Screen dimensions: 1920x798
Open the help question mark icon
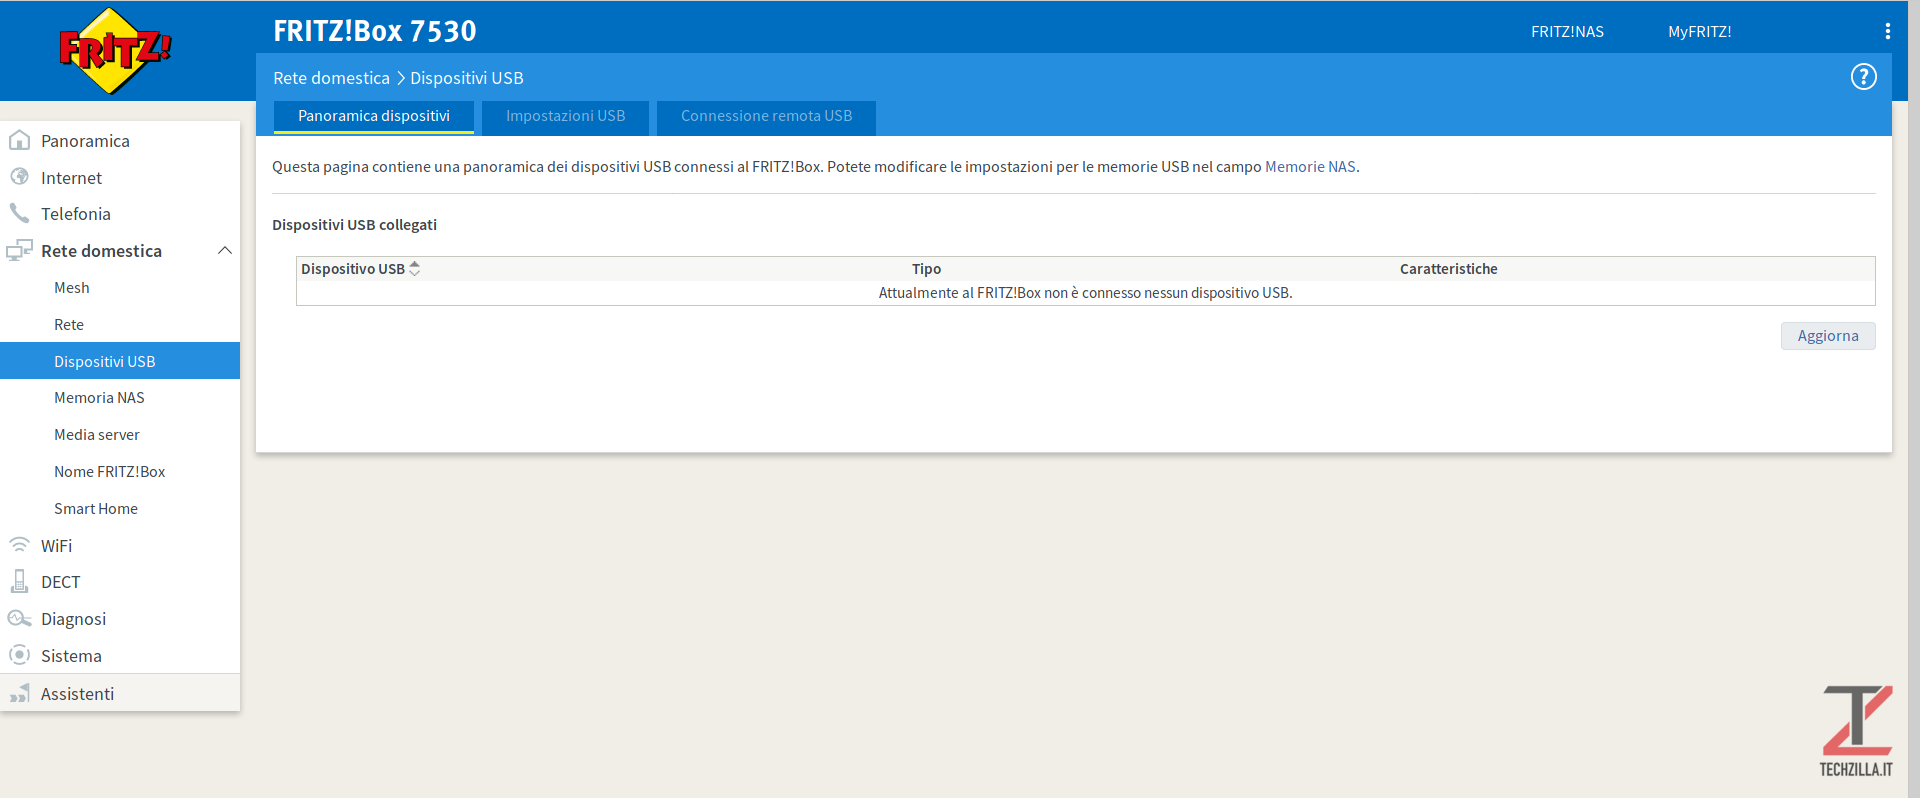(1863, 77)
